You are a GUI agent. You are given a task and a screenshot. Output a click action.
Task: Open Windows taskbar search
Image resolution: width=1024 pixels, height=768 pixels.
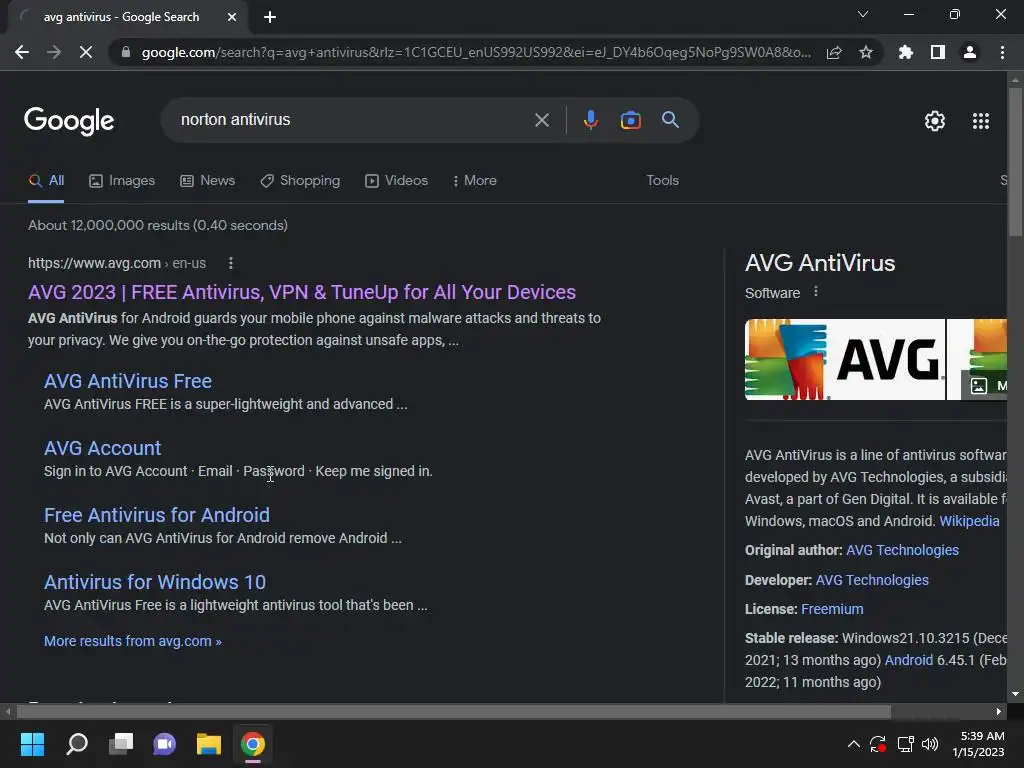tap(77, 744)
